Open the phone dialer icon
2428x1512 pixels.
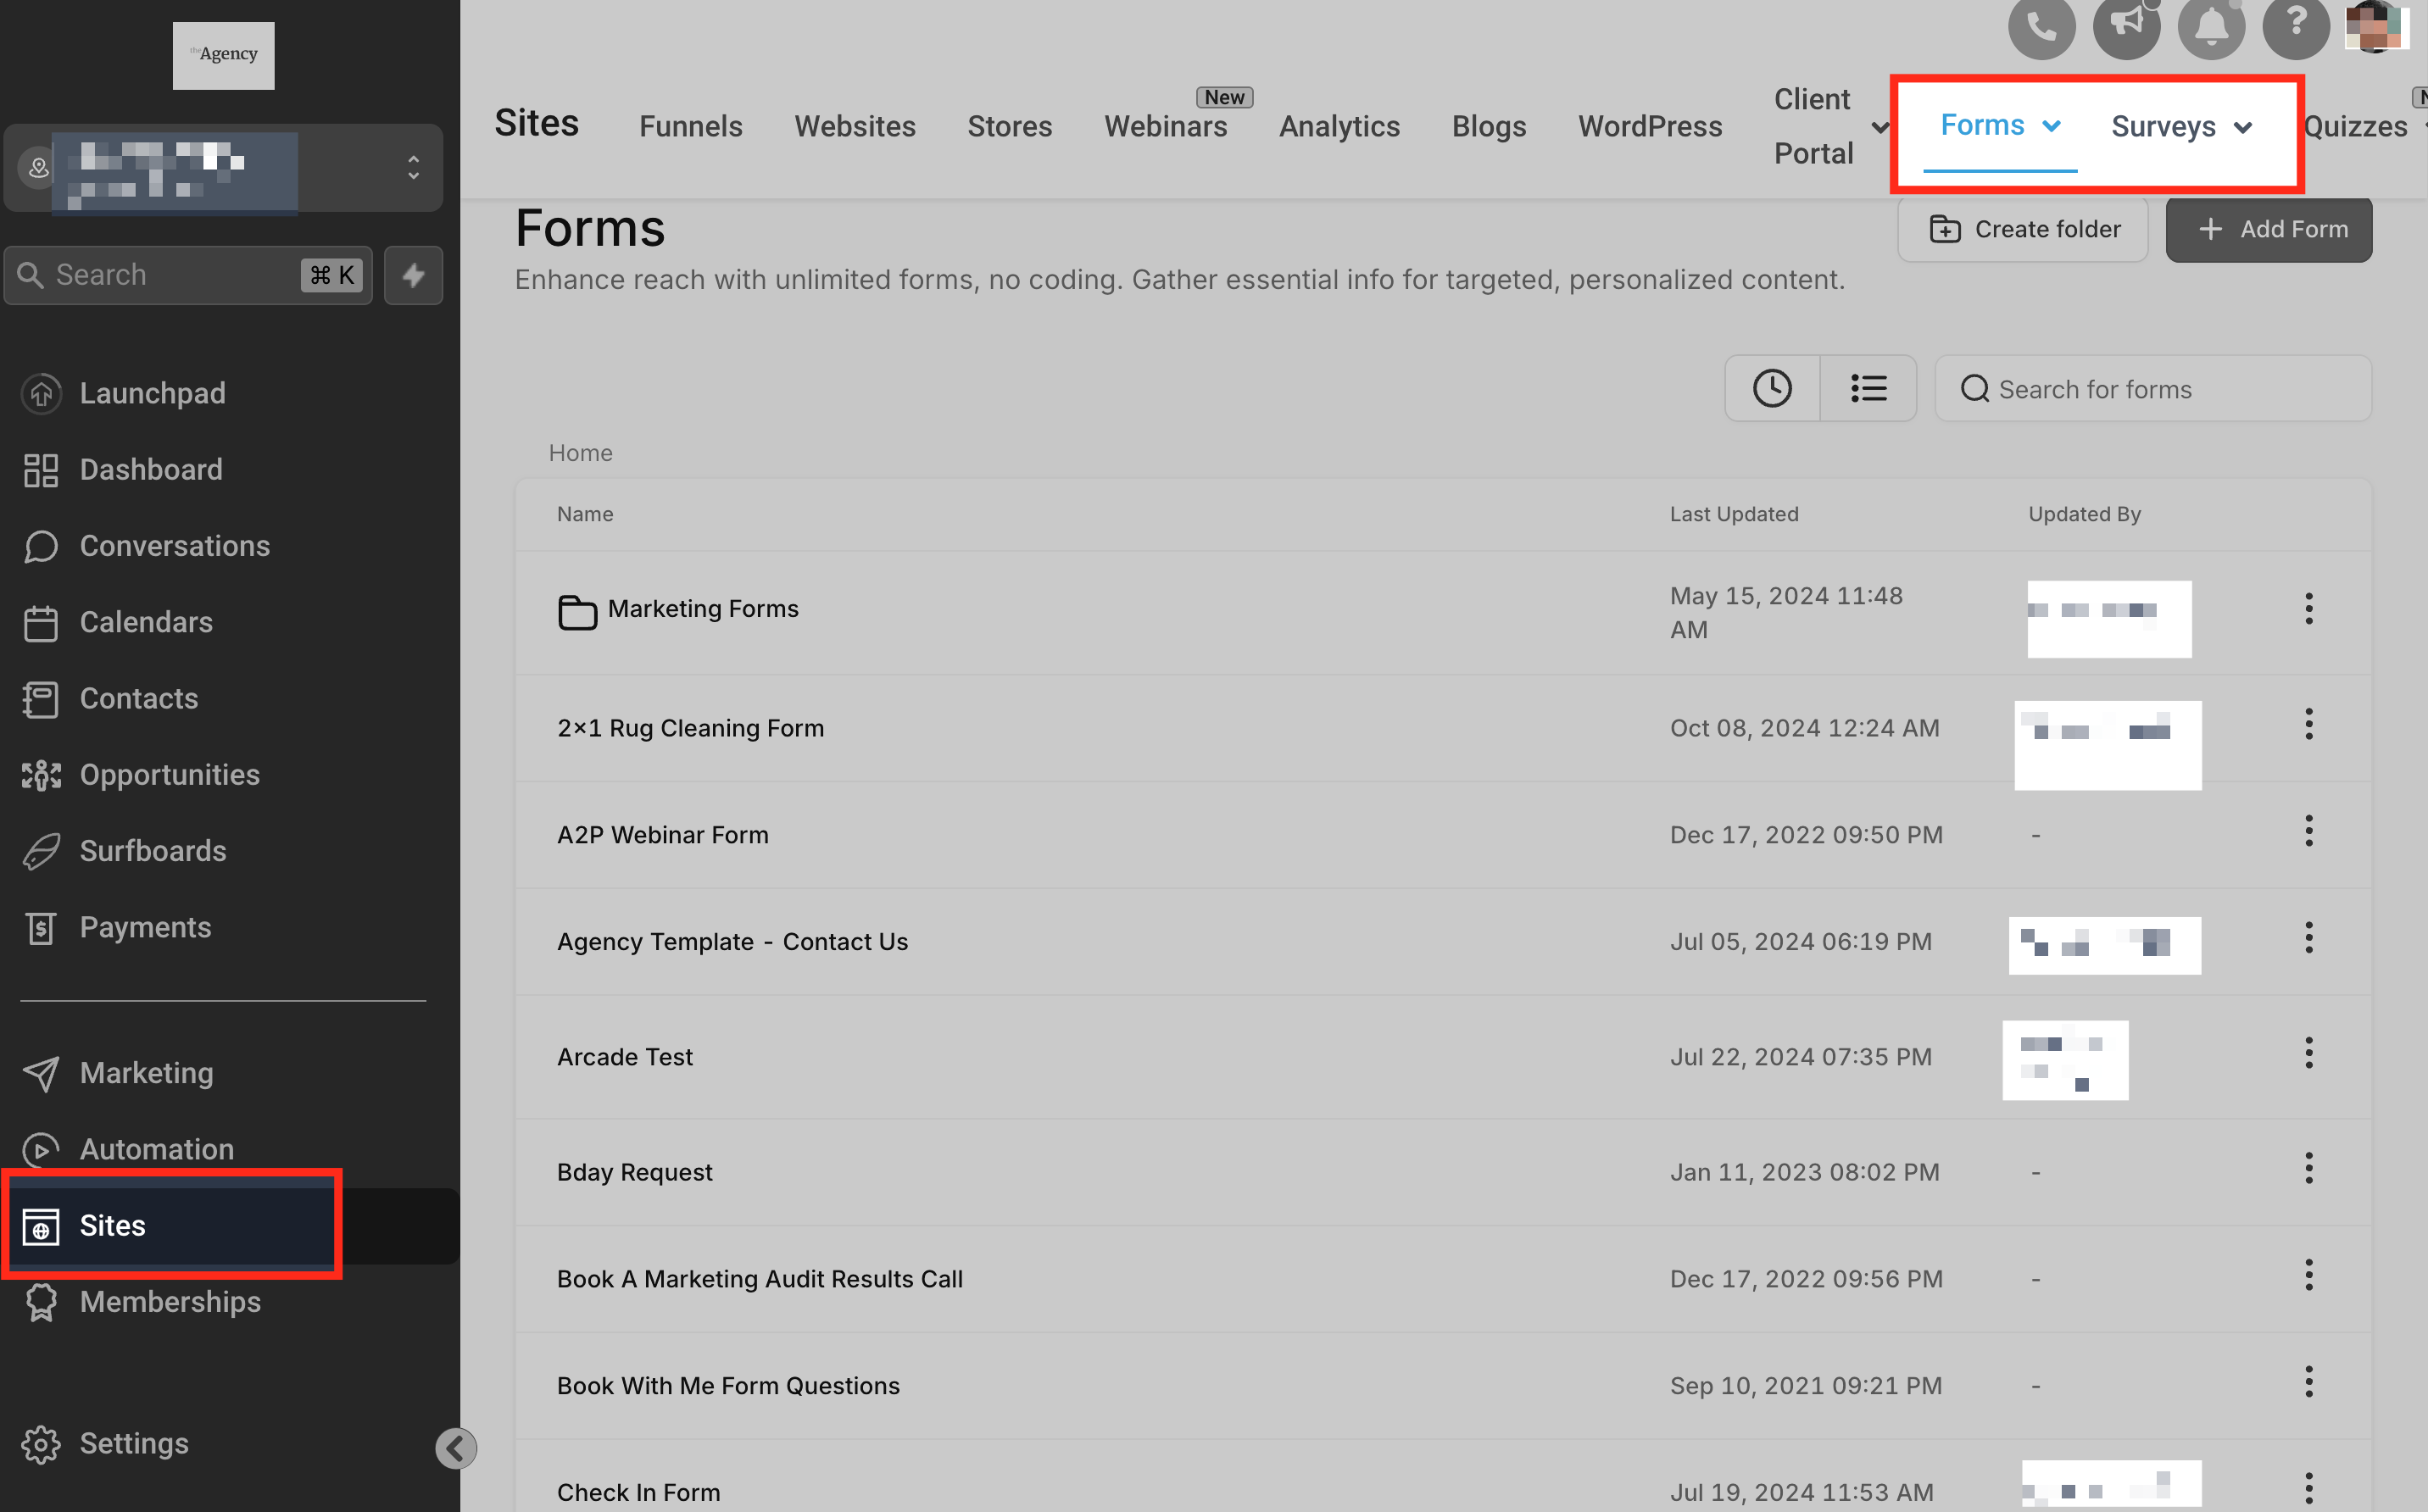coord(2041,27)
